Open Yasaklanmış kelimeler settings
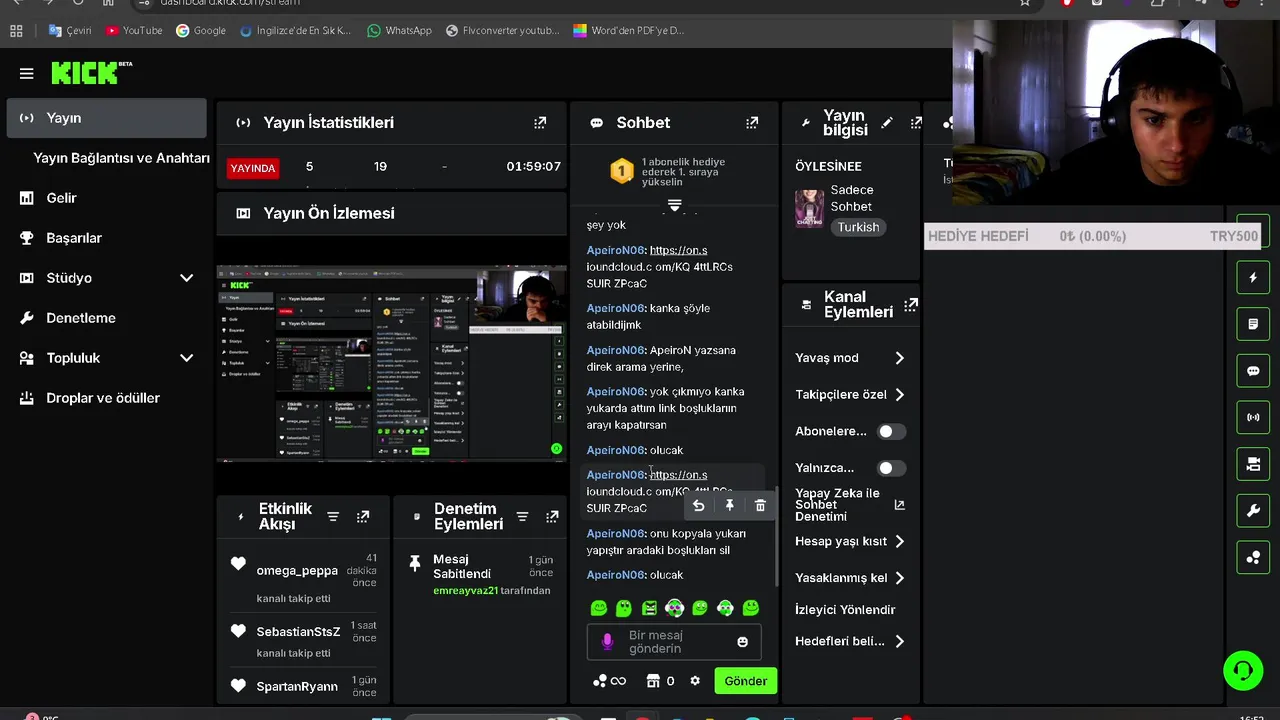The width and height of the screenshot is (1280, 720). (x=850, y=578)
